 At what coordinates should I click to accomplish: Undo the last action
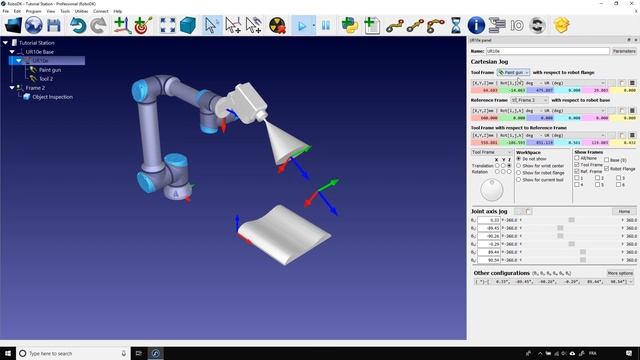(x=78, y=25)
